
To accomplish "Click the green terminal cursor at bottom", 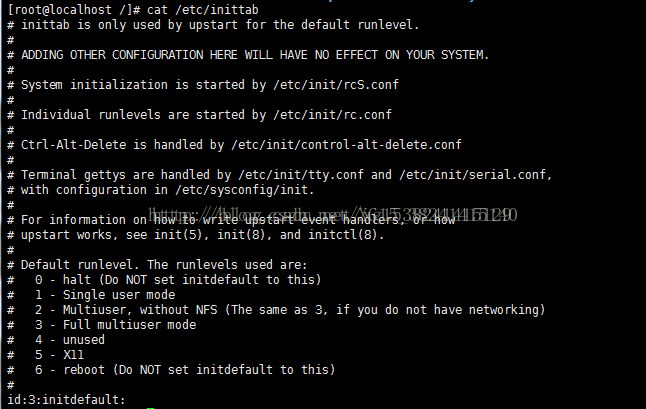I will pyautogui.click(x=150, y=408).
